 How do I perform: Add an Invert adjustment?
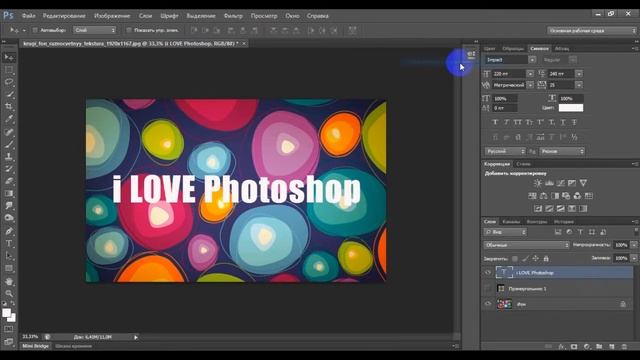538,209
